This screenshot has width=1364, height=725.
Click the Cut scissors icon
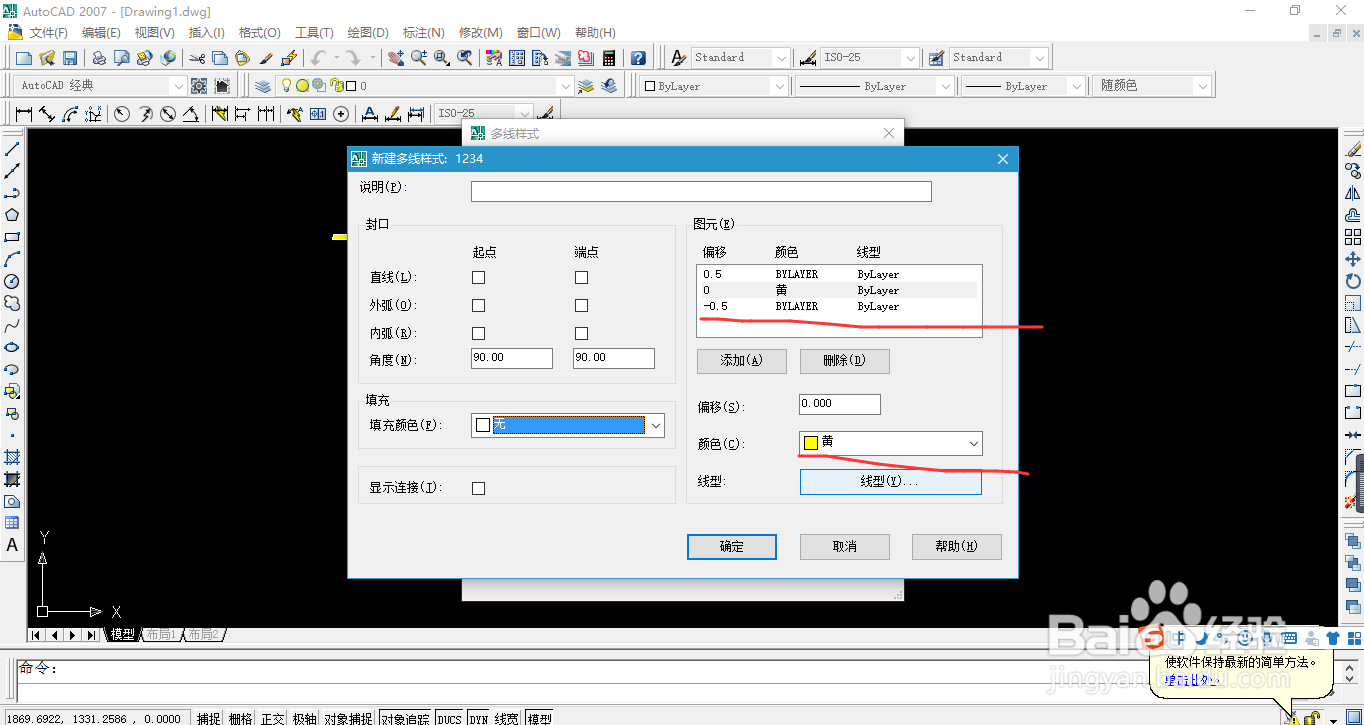click(x=197, y=58)
